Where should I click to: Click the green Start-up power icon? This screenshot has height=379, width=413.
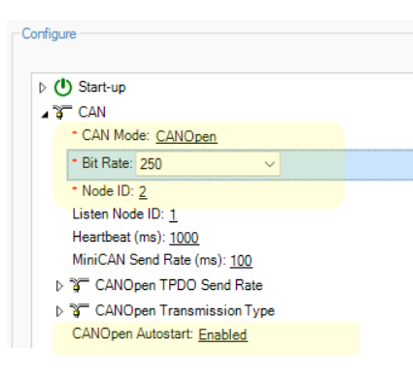click(63, 87)
